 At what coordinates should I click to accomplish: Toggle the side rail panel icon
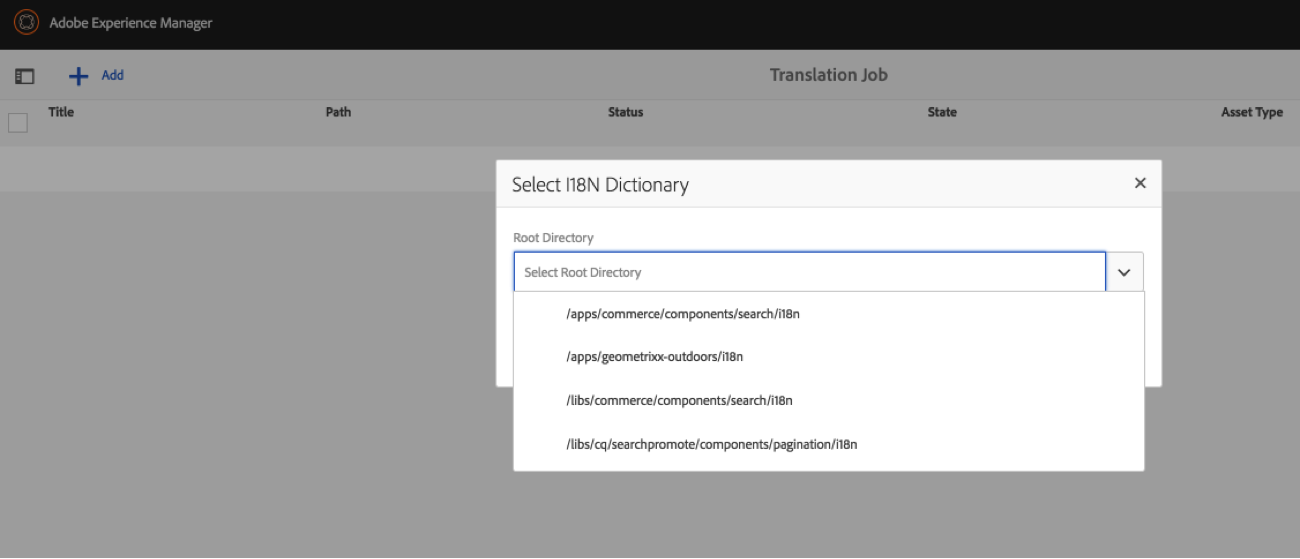(x=25, y=76)
